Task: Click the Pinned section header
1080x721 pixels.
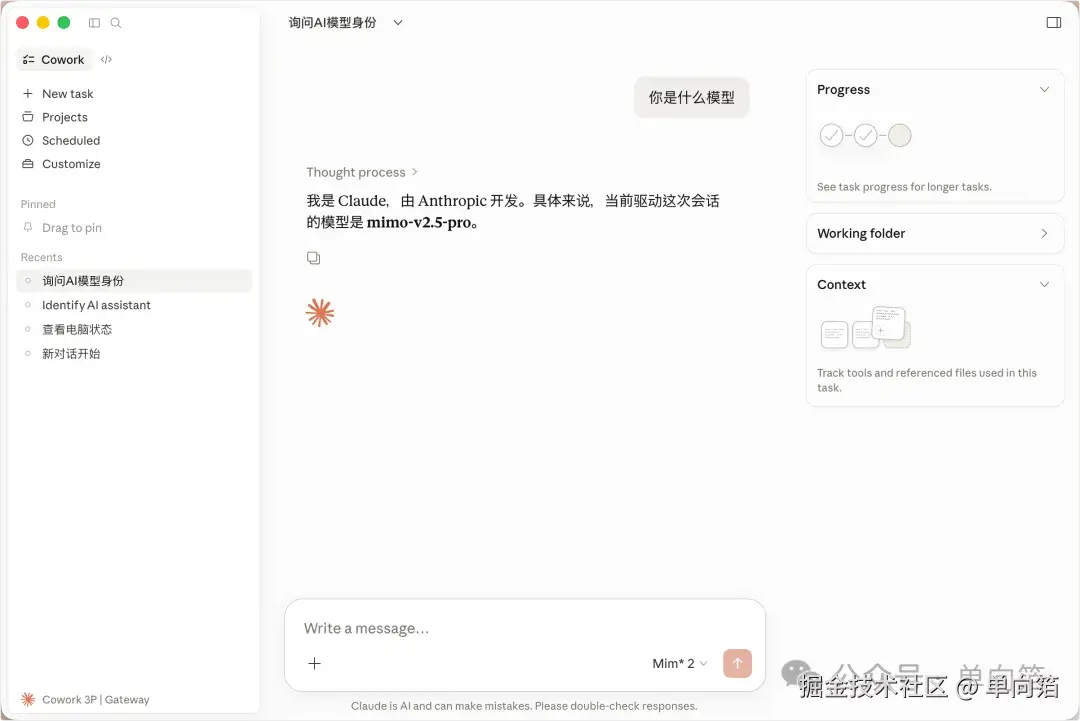Action: tap(38, 204)
